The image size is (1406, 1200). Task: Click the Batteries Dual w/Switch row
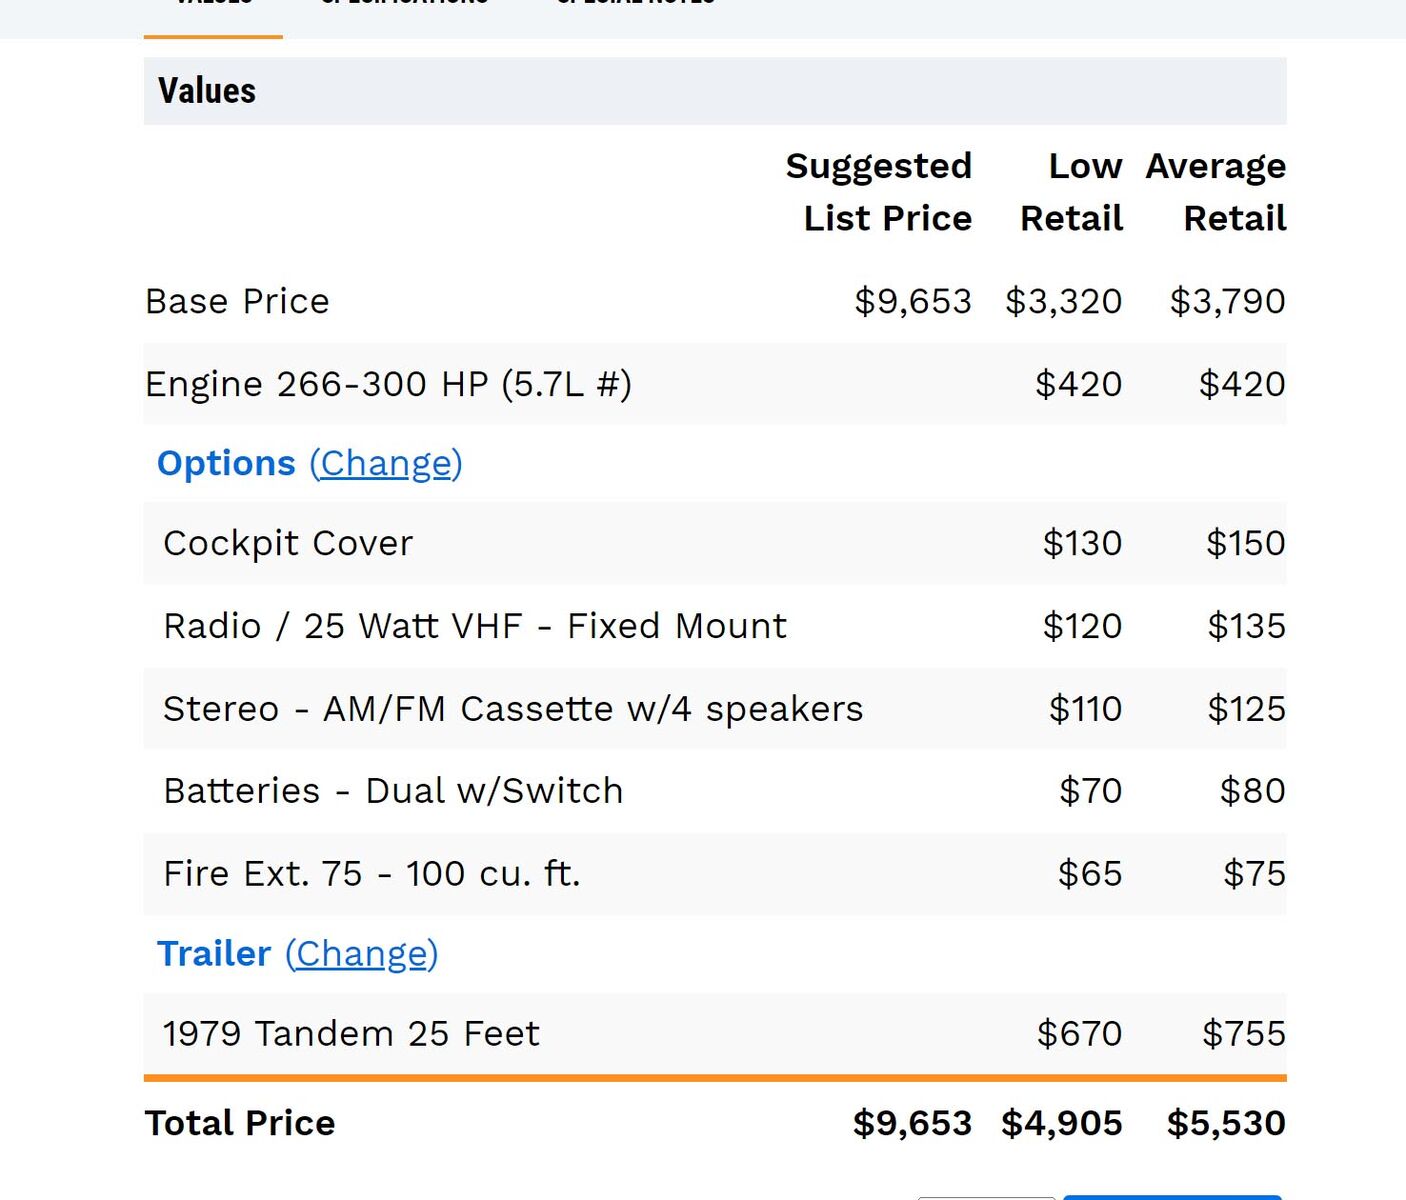coord(393,791)
